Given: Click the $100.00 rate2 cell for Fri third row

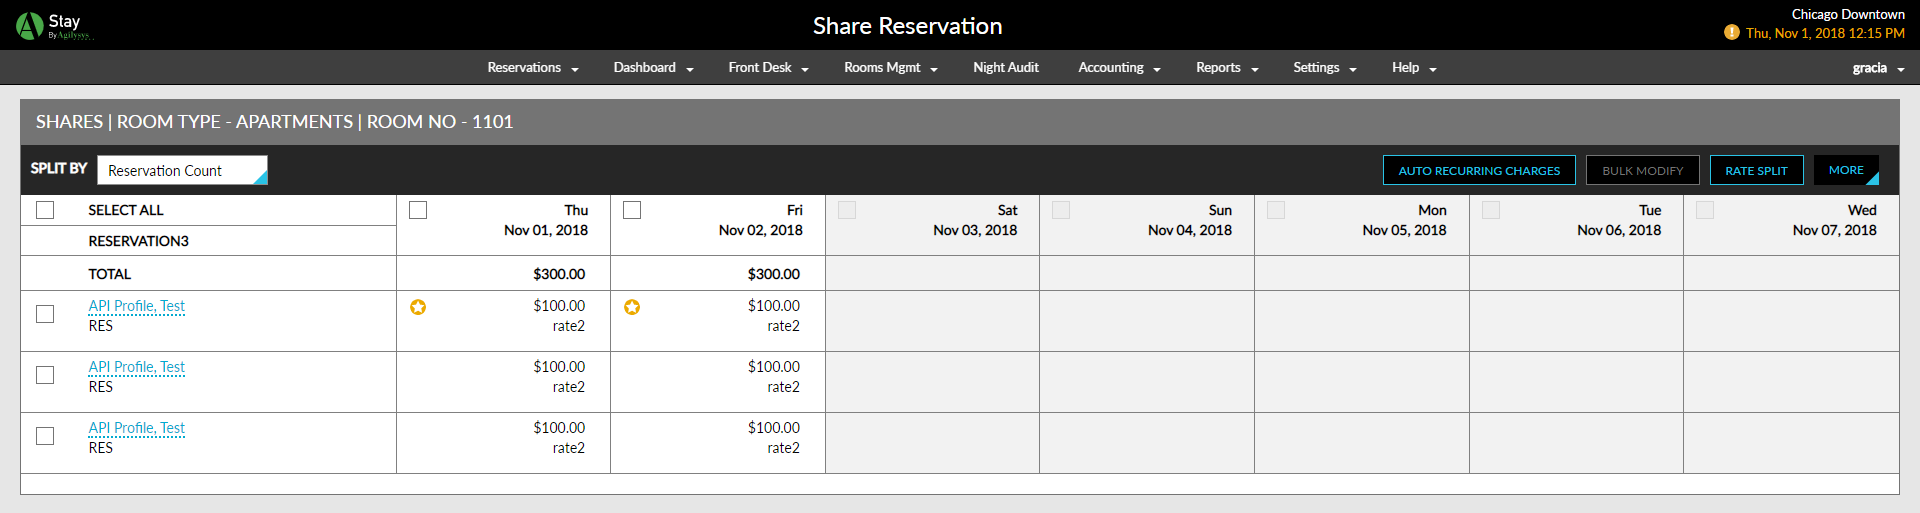Looking at the screenshot, I should coord(718,443).
